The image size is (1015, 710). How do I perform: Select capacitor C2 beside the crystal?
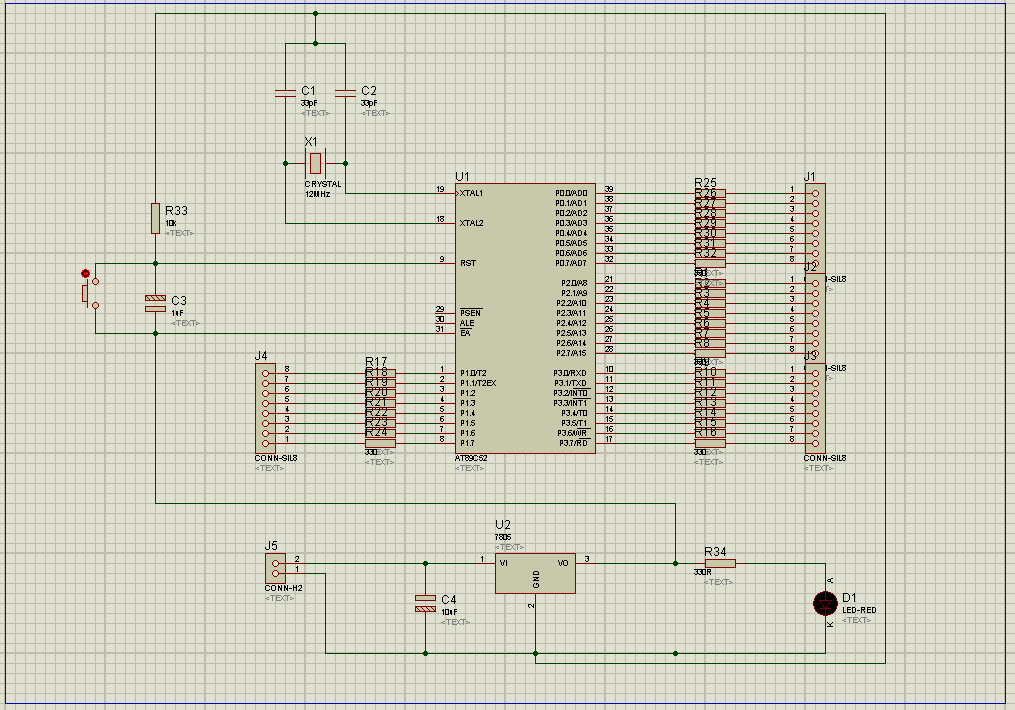[345, 93]
